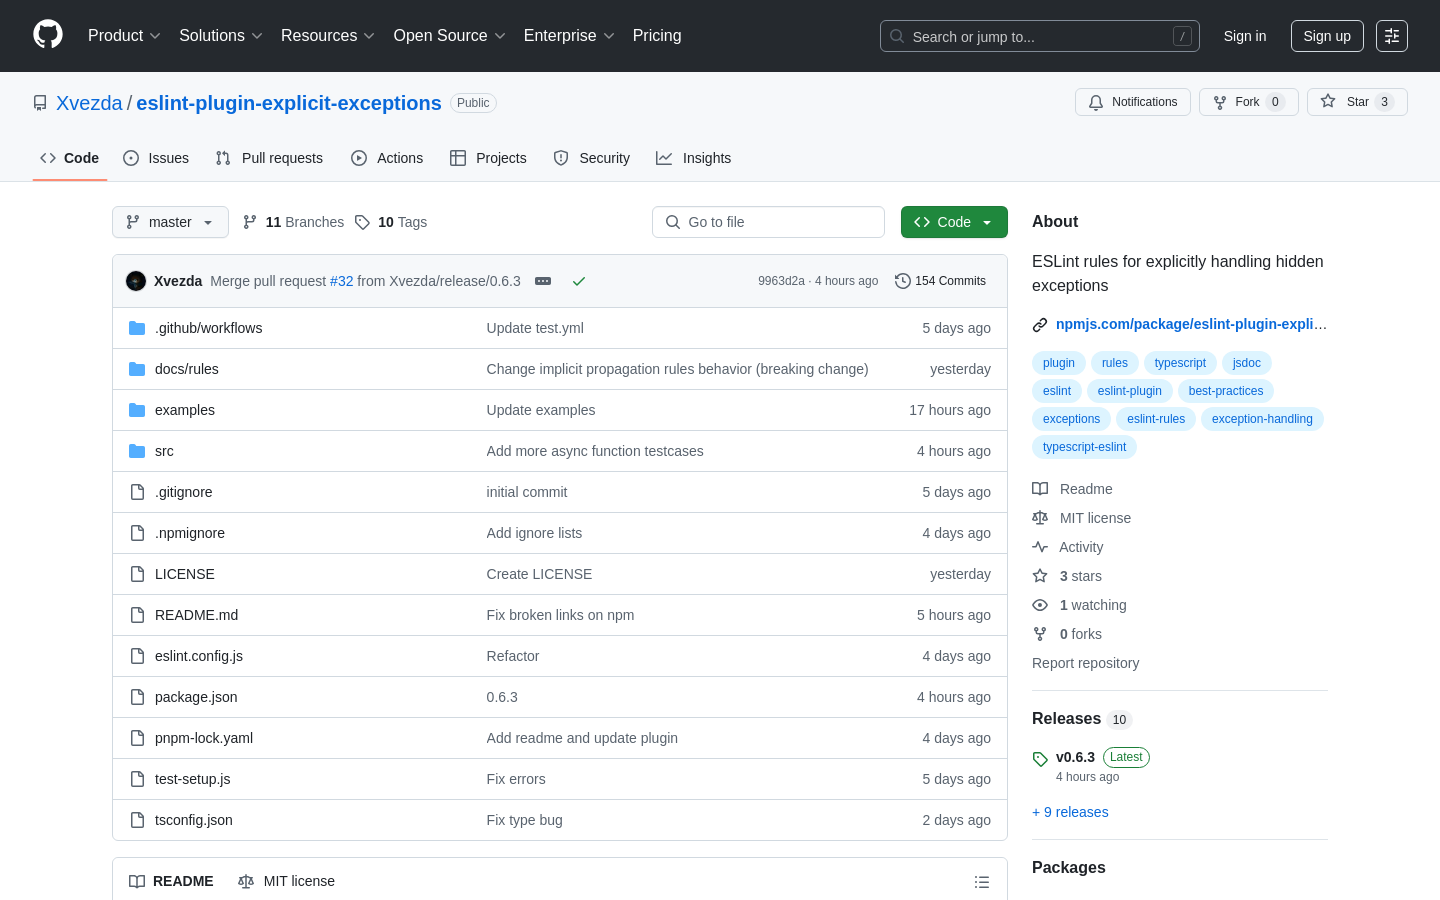Click the eslint-plugin topic tag
The width and height of the screenshot is (1440, 900).
click(1130, 391)
